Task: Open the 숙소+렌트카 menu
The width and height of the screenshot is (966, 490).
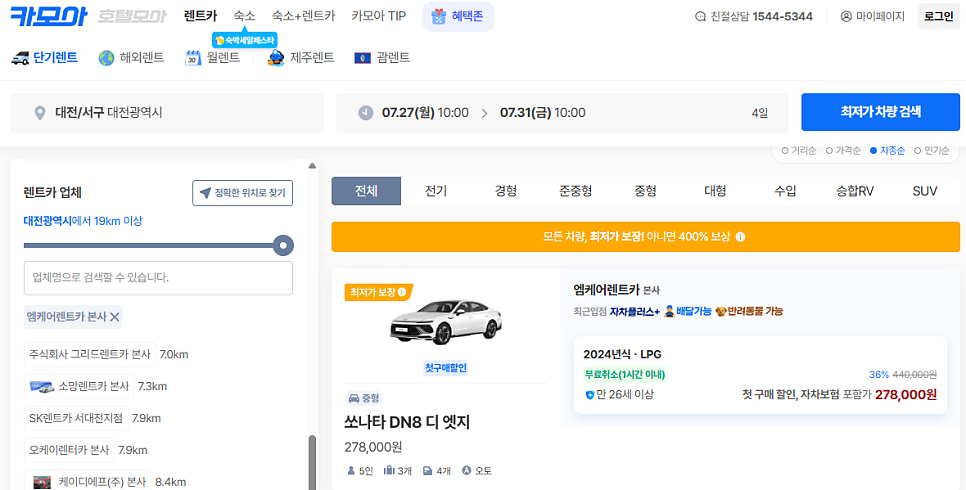Action: [x=303, y=16]
